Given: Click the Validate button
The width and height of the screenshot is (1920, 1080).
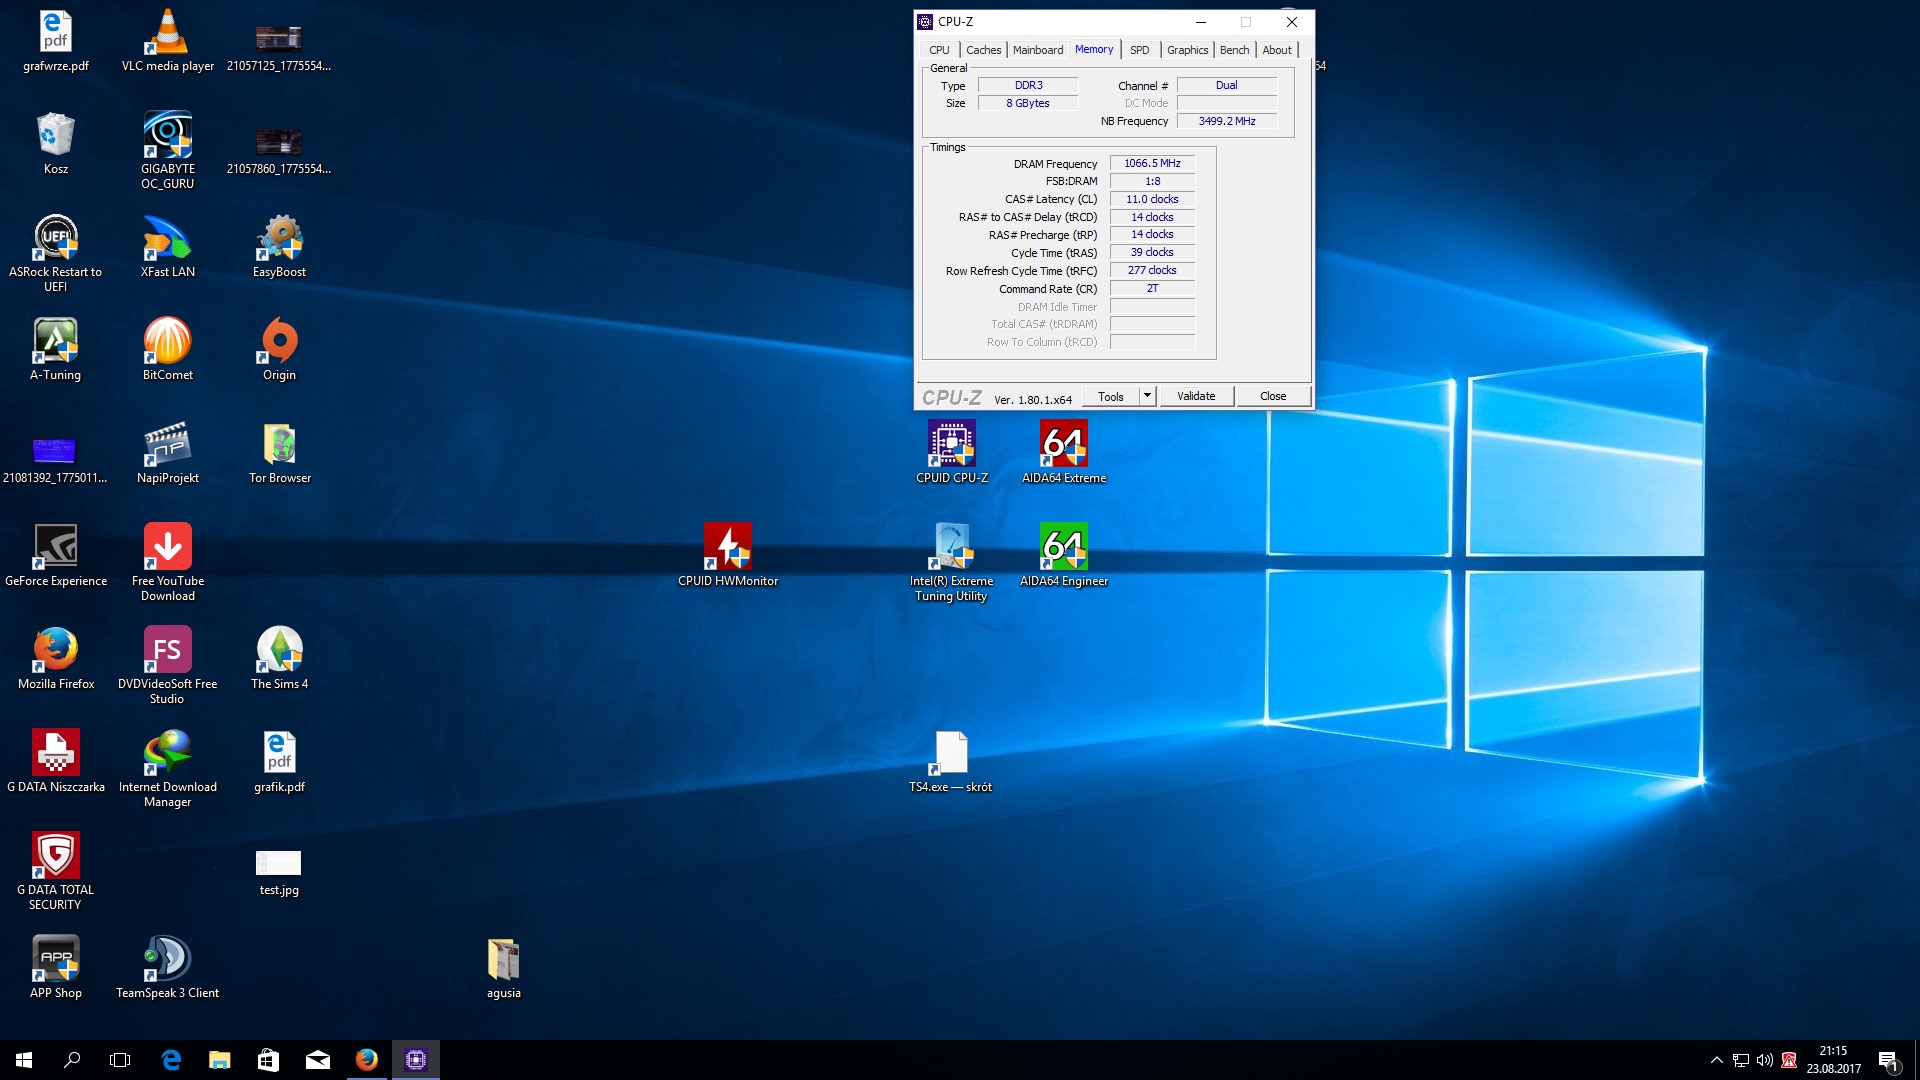Looking at the screenshot, I should 1196,396.
